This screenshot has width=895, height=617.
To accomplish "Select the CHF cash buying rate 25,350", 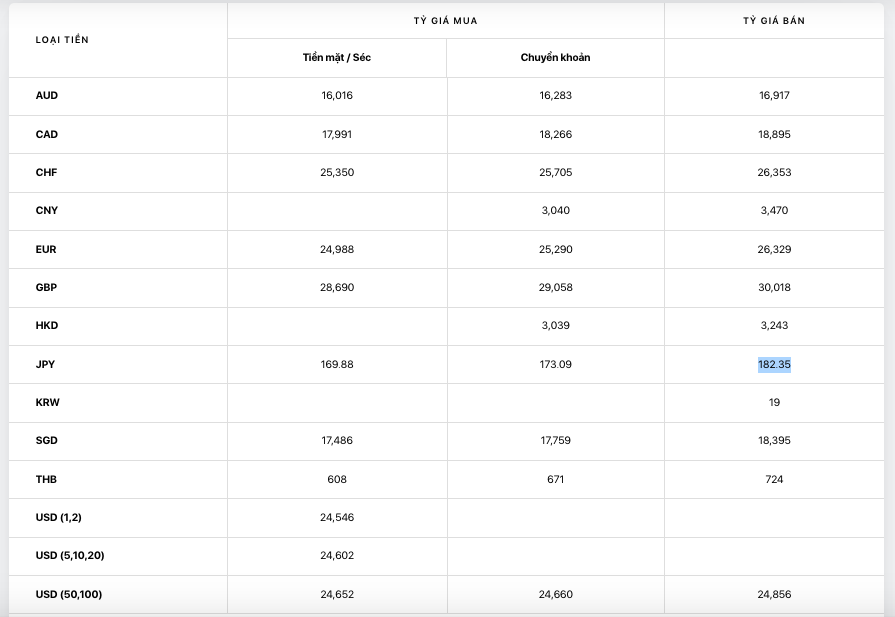I will coord(337,172).
